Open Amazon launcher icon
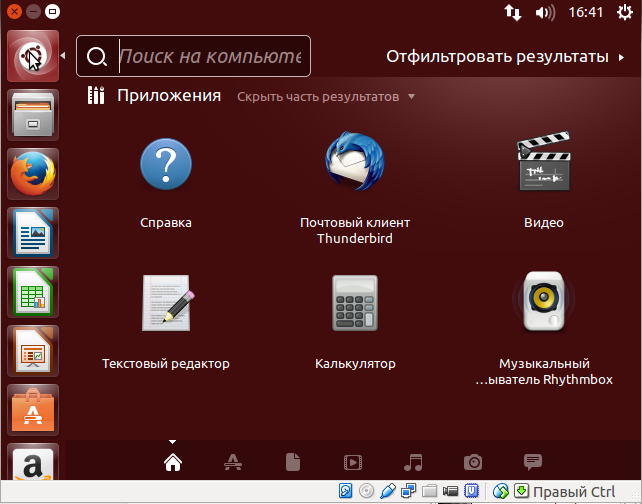Screen dimensions: 642x504 click(33, 461)
